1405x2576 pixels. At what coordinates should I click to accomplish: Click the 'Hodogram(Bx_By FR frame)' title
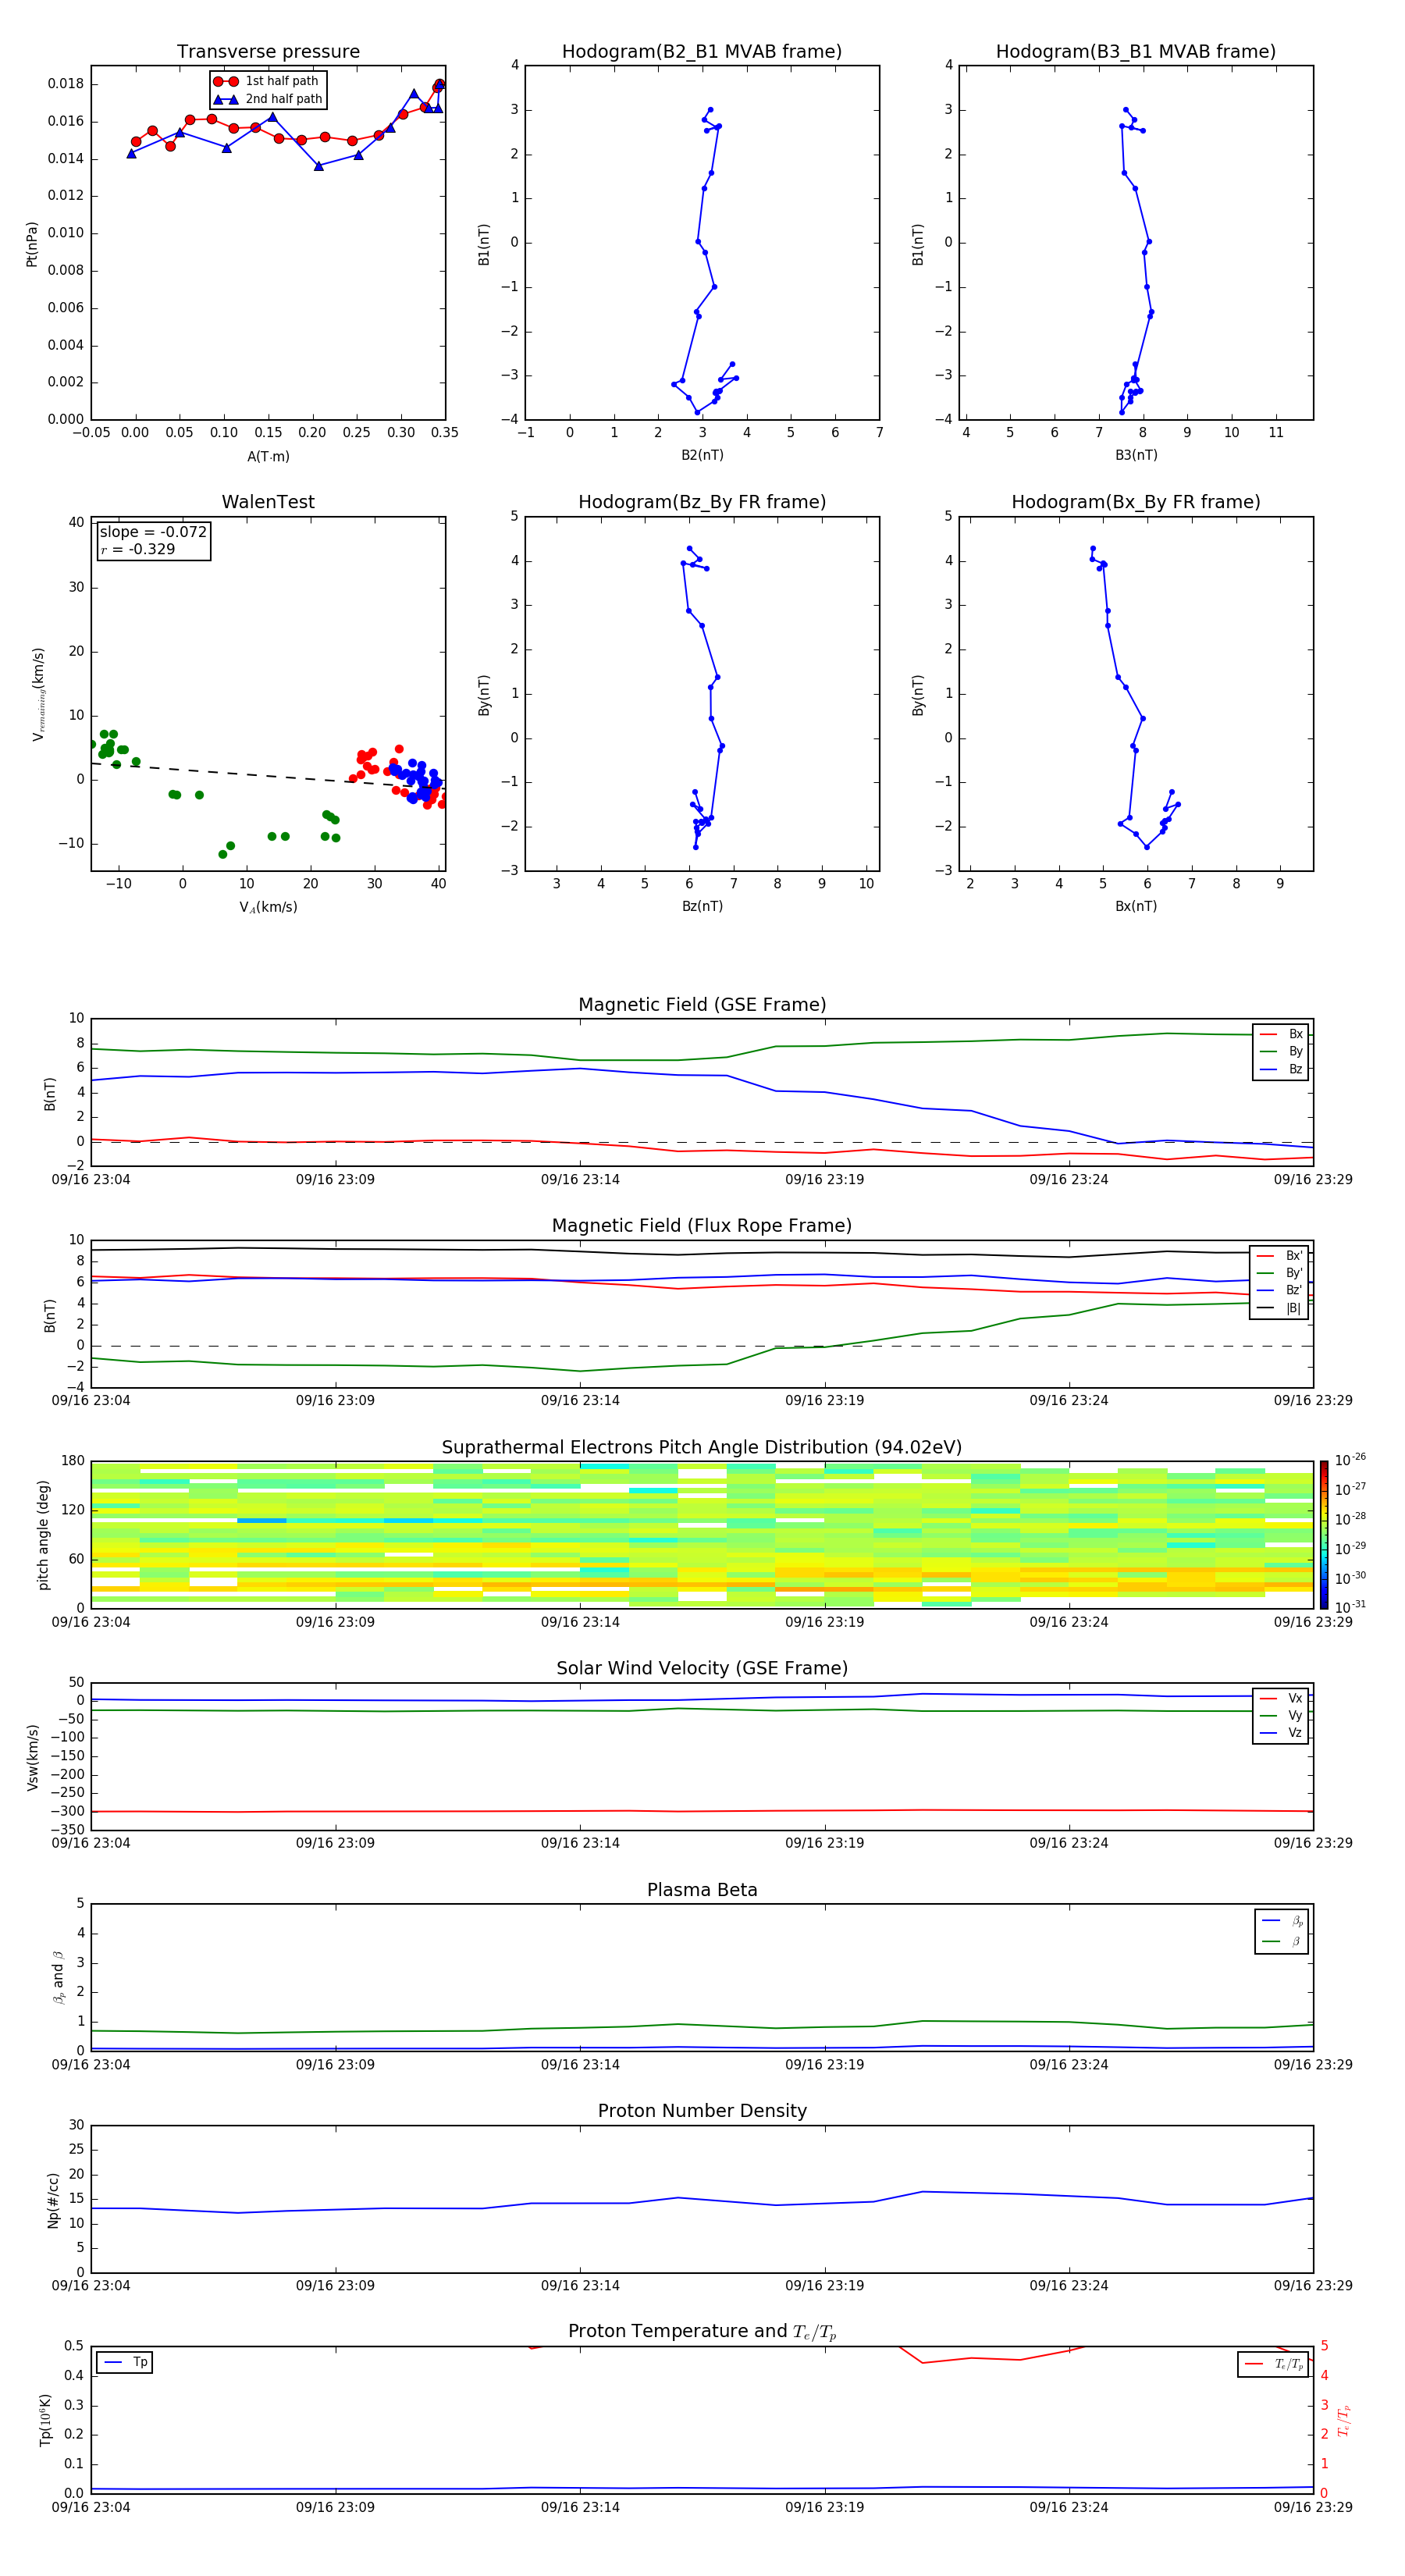click(1136, 502)
